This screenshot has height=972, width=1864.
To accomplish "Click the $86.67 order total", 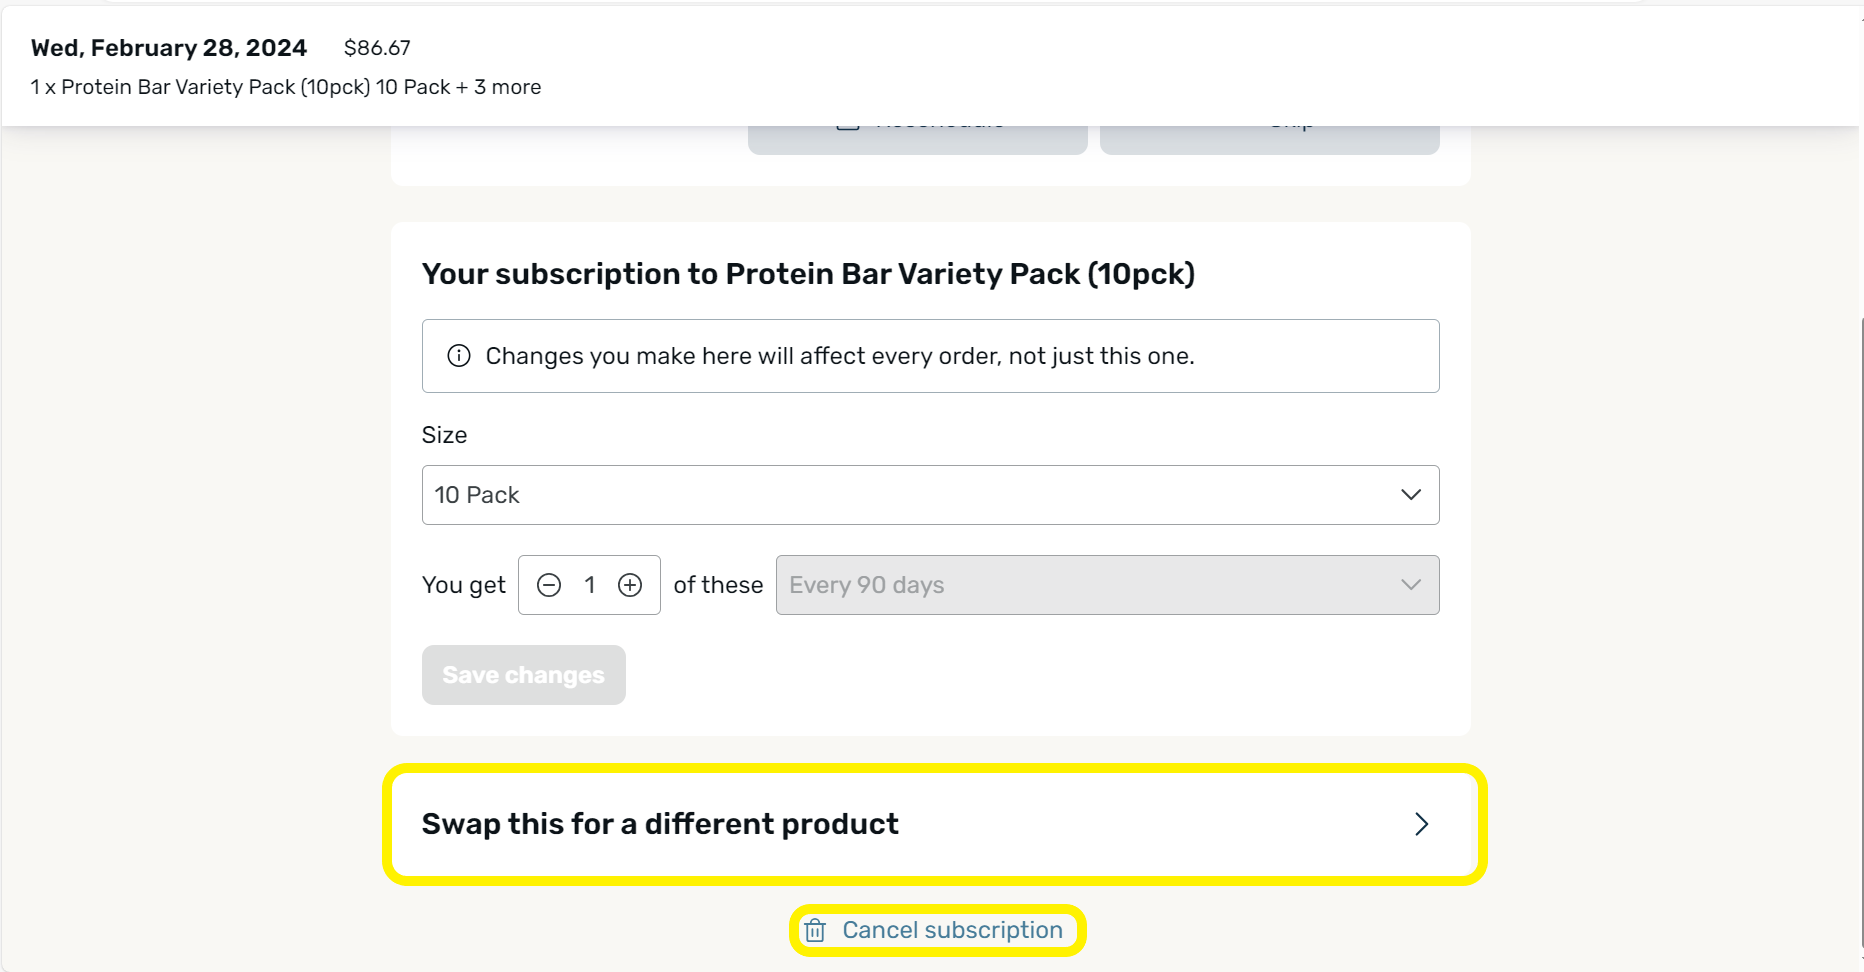I will point(377,48).
